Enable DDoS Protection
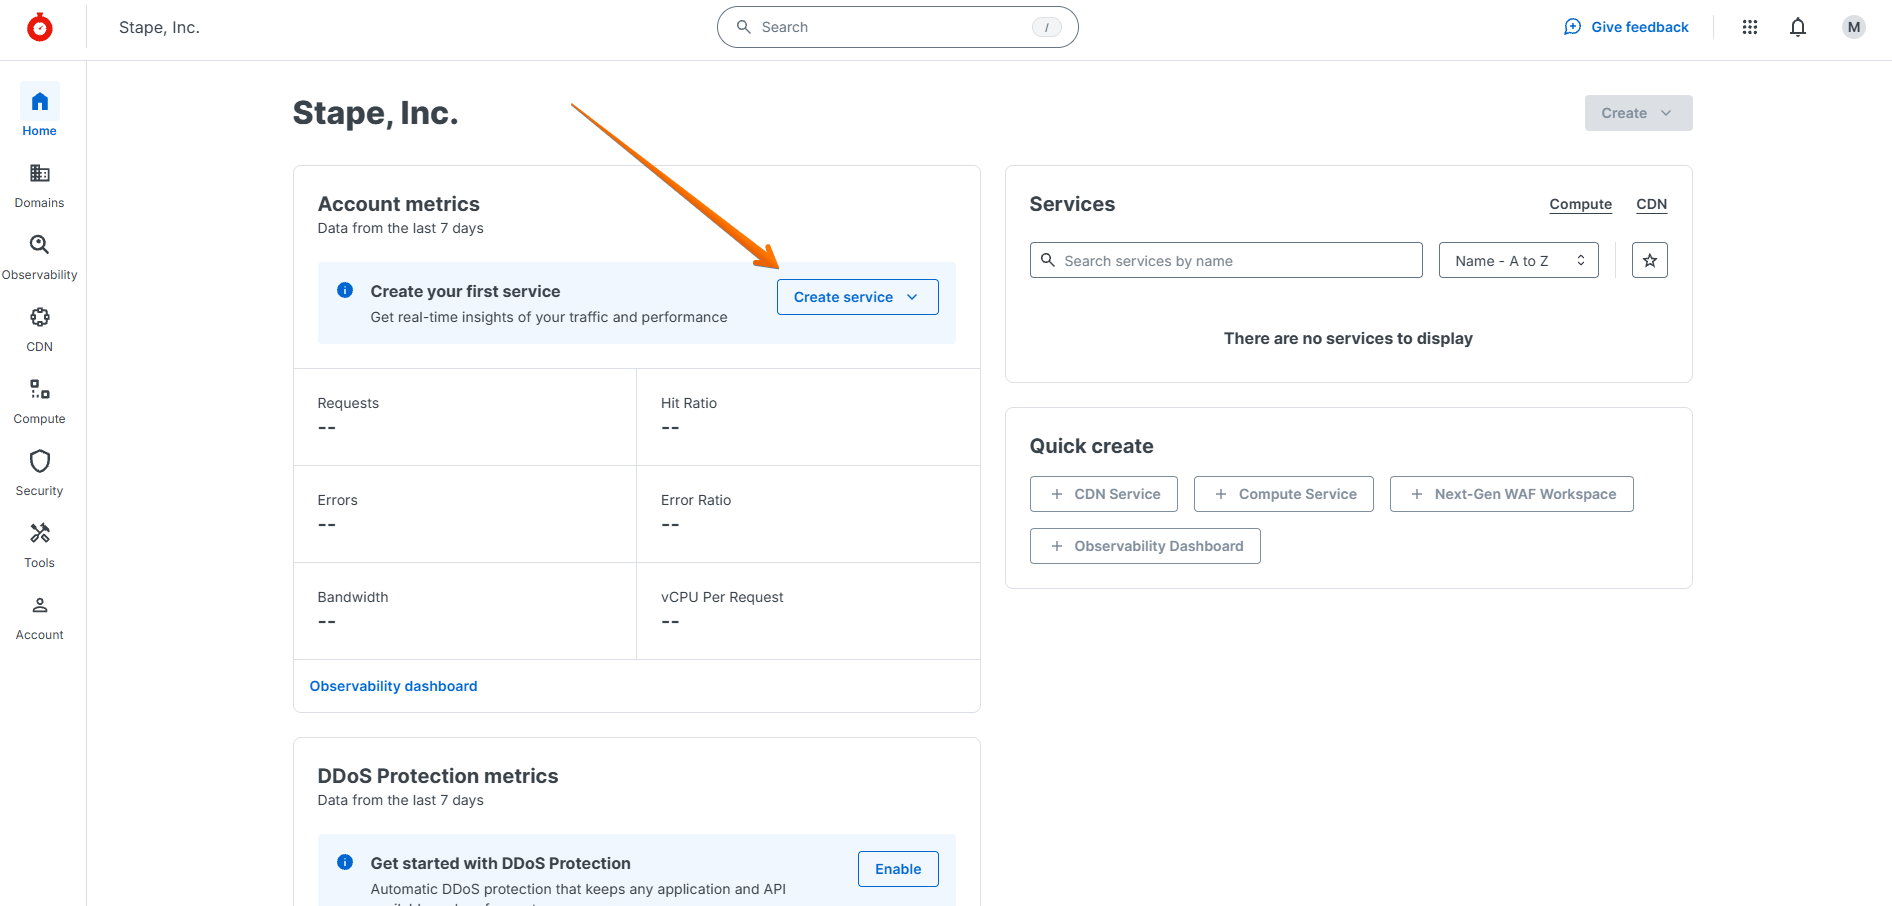The width and height of the screenshot is (1892, 906). coord(898,869)
